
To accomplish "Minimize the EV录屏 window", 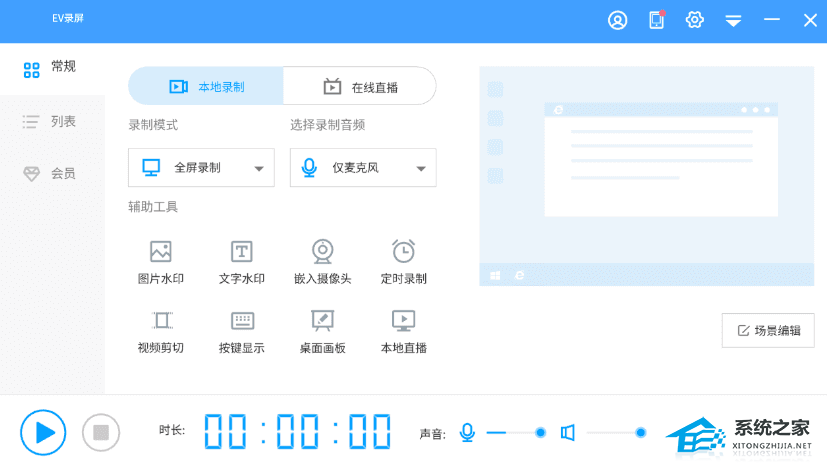I will pos(772,20).
